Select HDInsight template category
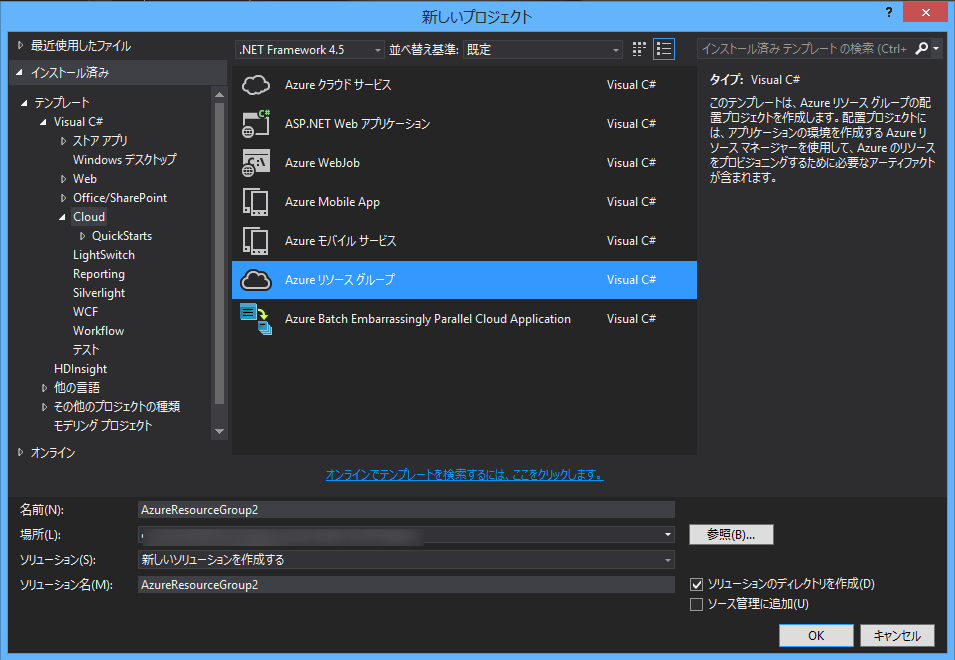The height and width of the screenshot is (660, 955). point(80,369)
